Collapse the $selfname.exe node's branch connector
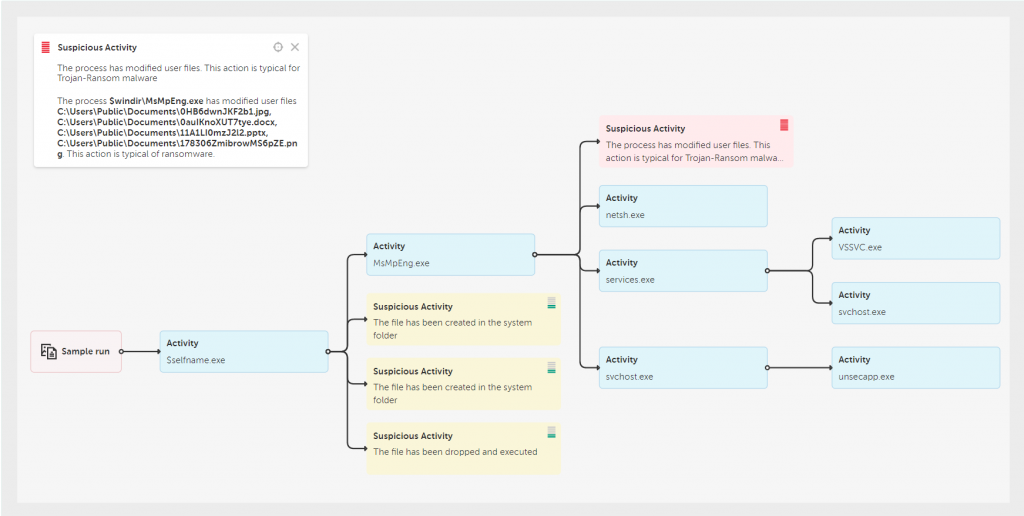Screen dimensions: 1024x516 click(328, 352)
